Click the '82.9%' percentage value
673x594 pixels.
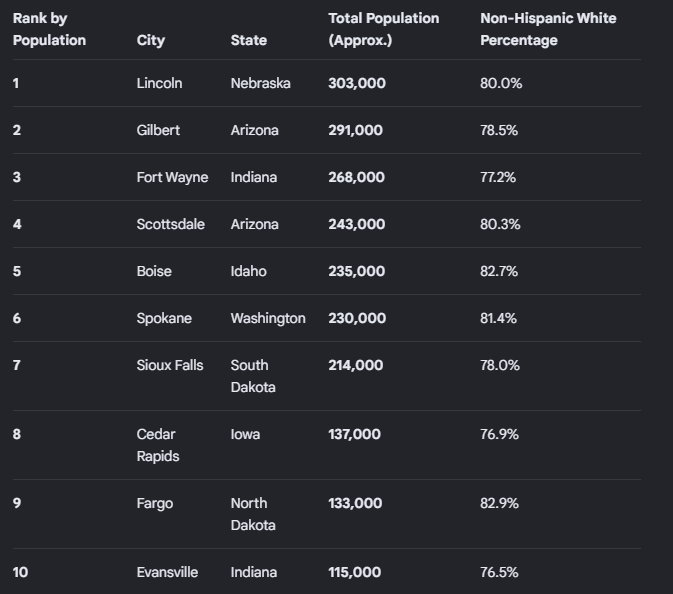(499, 503)
